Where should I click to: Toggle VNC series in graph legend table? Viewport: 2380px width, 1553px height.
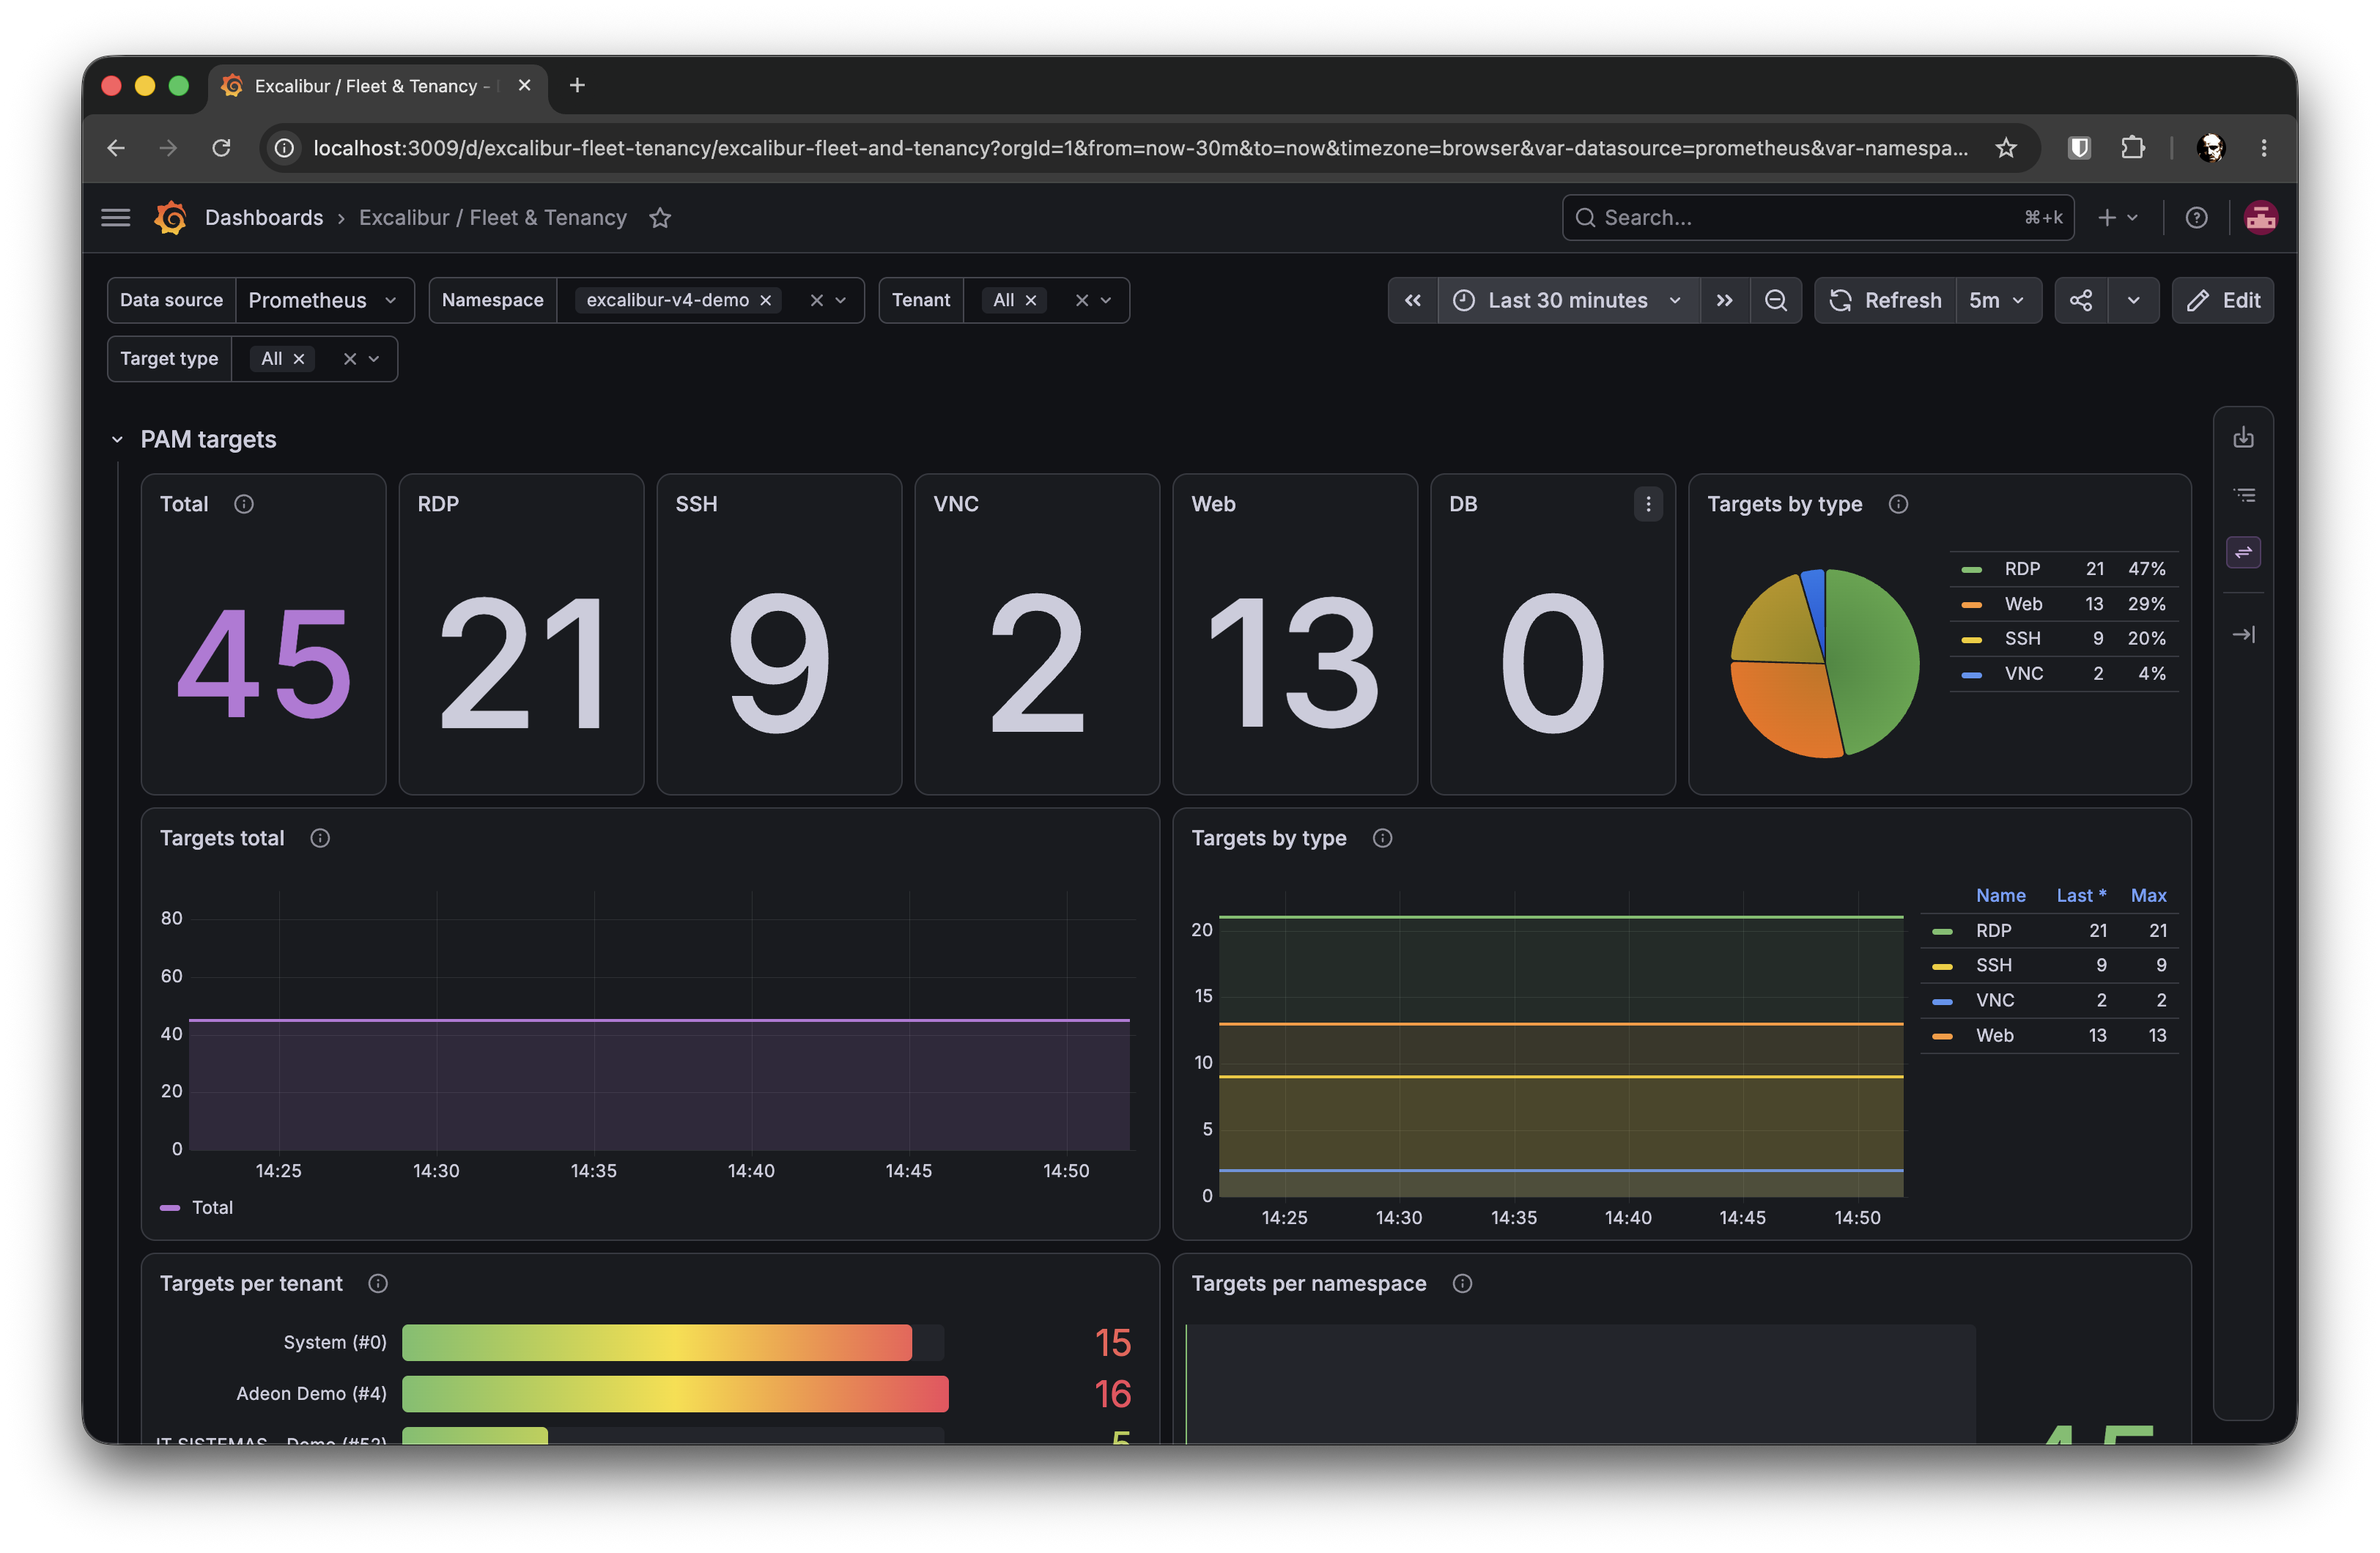1994,1000
